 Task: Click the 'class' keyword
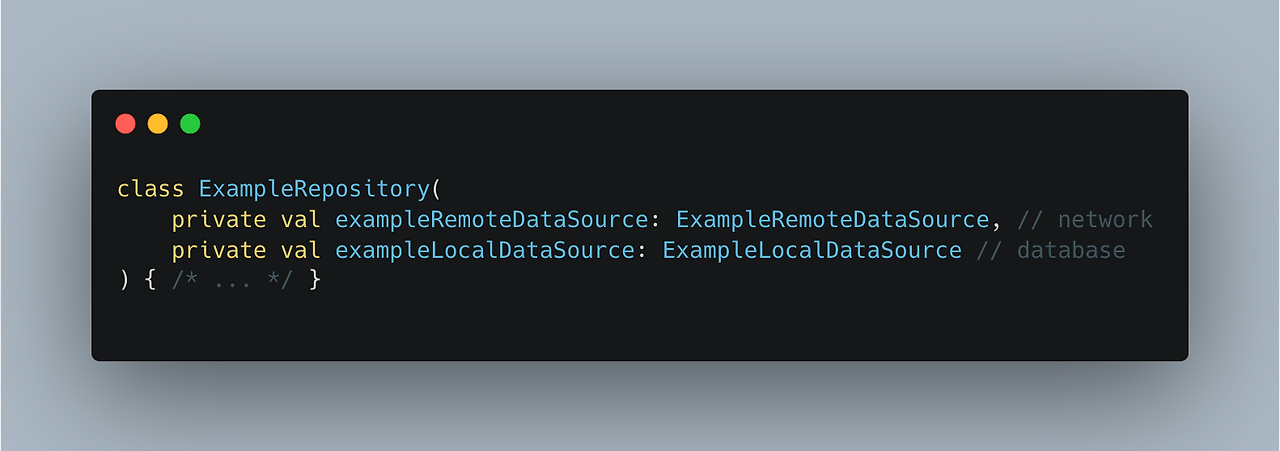click(151, 189)
